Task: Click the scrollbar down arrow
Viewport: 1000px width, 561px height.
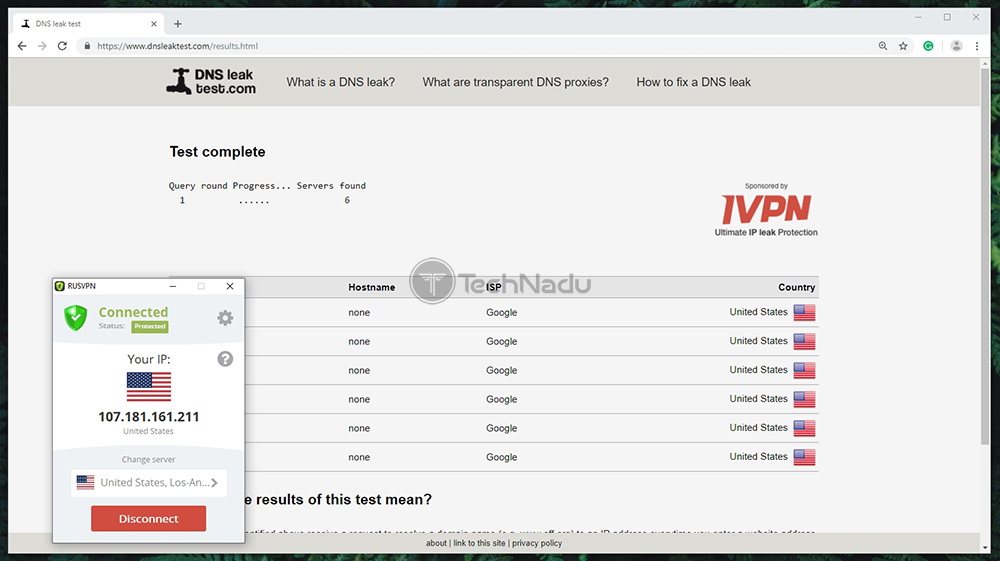Action: click(985, 548)
